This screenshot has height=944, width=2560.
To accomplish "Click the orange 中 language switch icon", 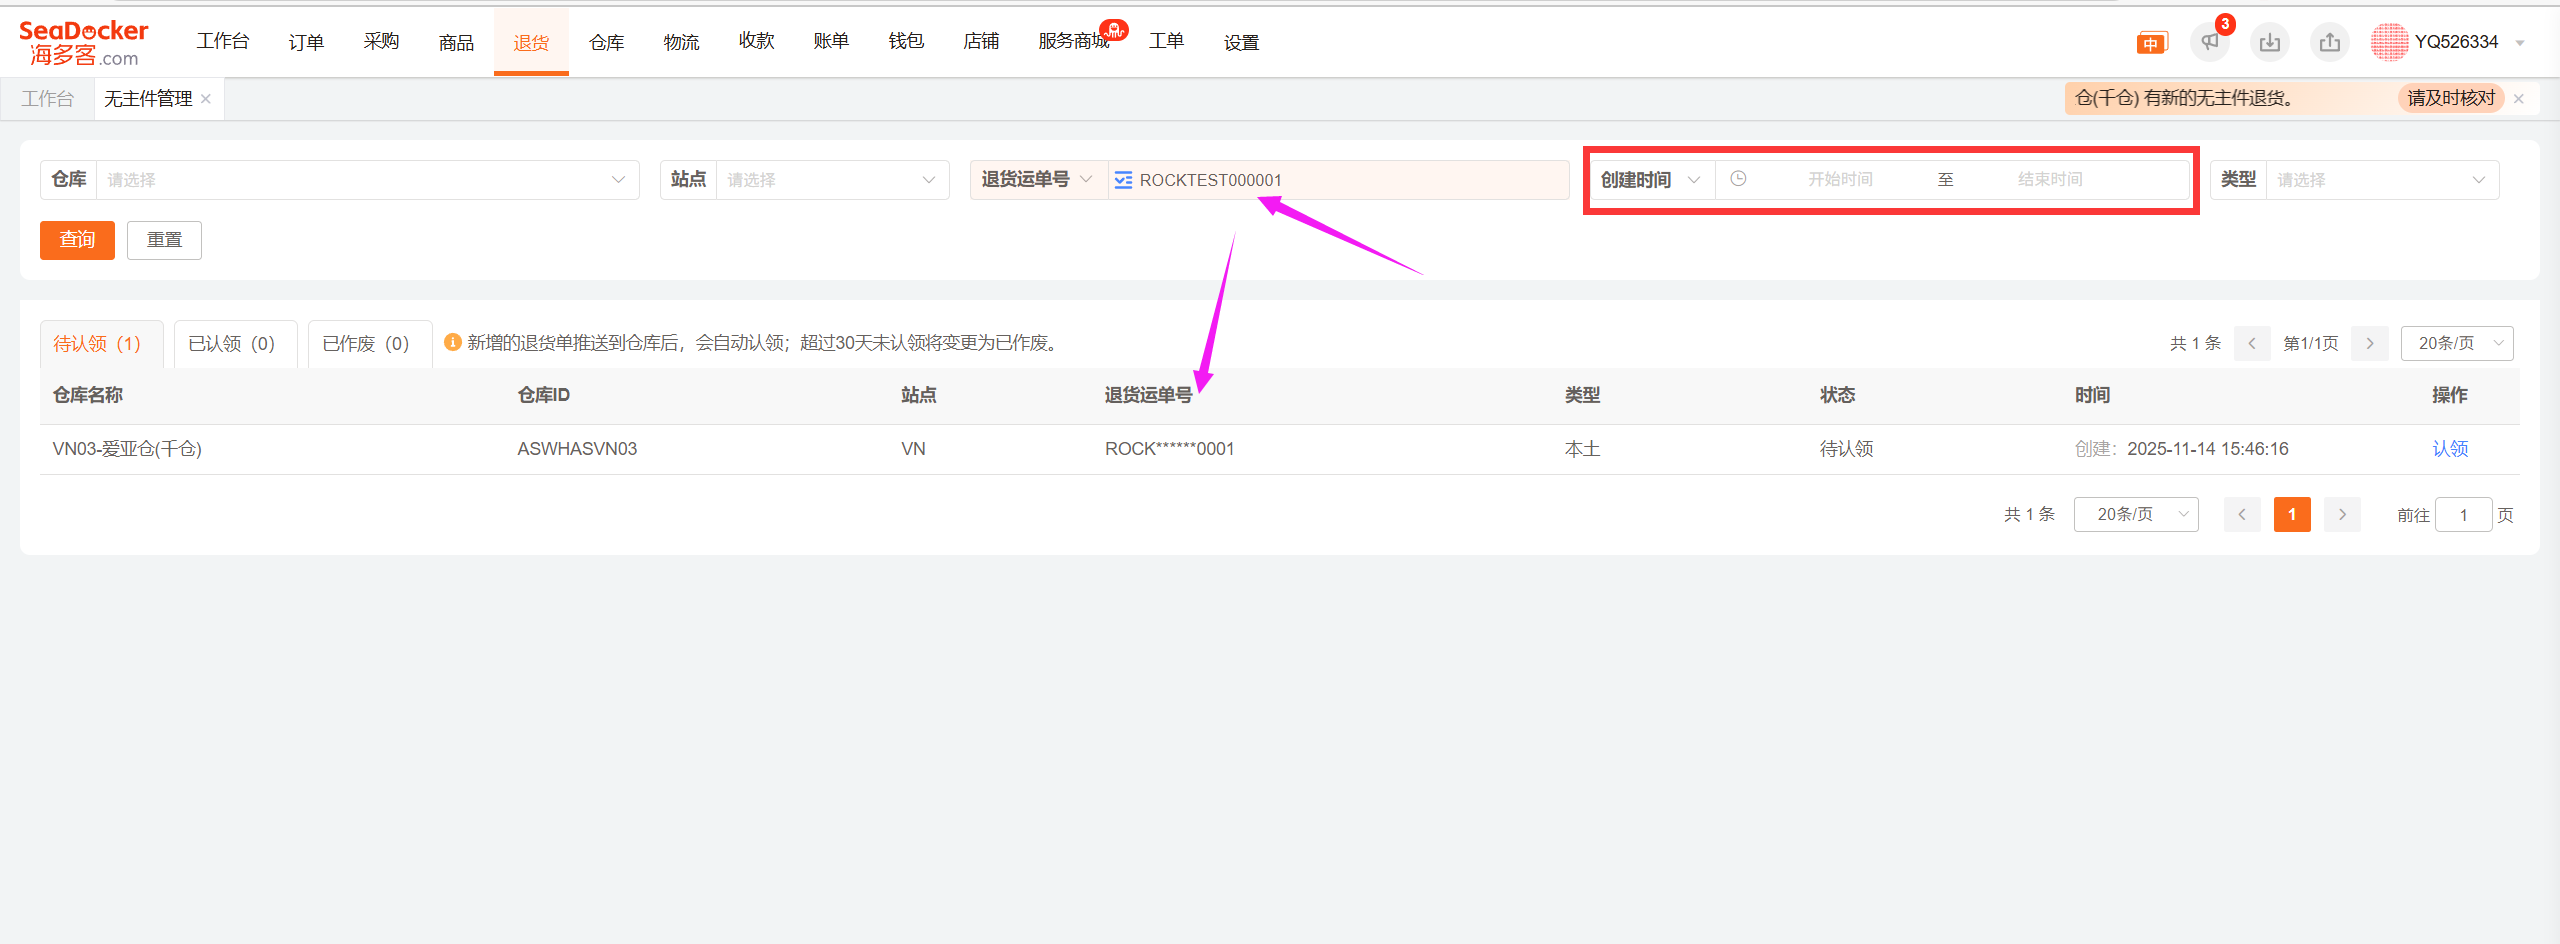I will point(2151,43).
